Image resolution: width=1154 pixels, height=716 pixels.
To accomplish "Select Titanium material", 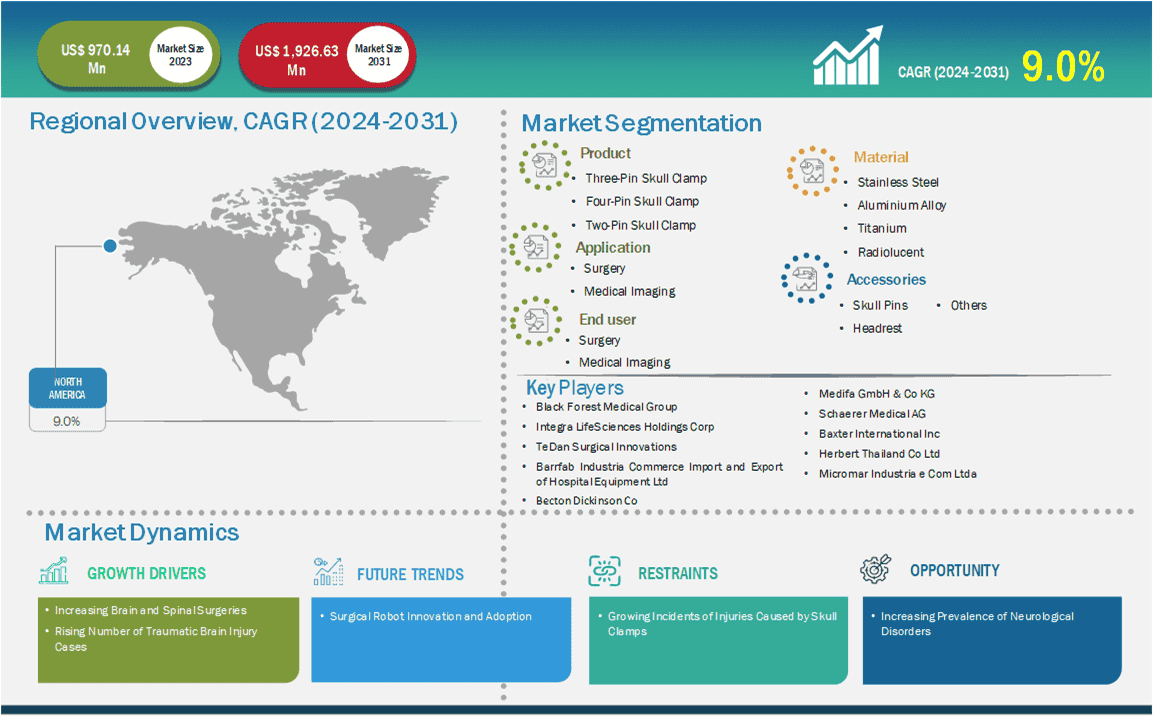I will 882,228.
